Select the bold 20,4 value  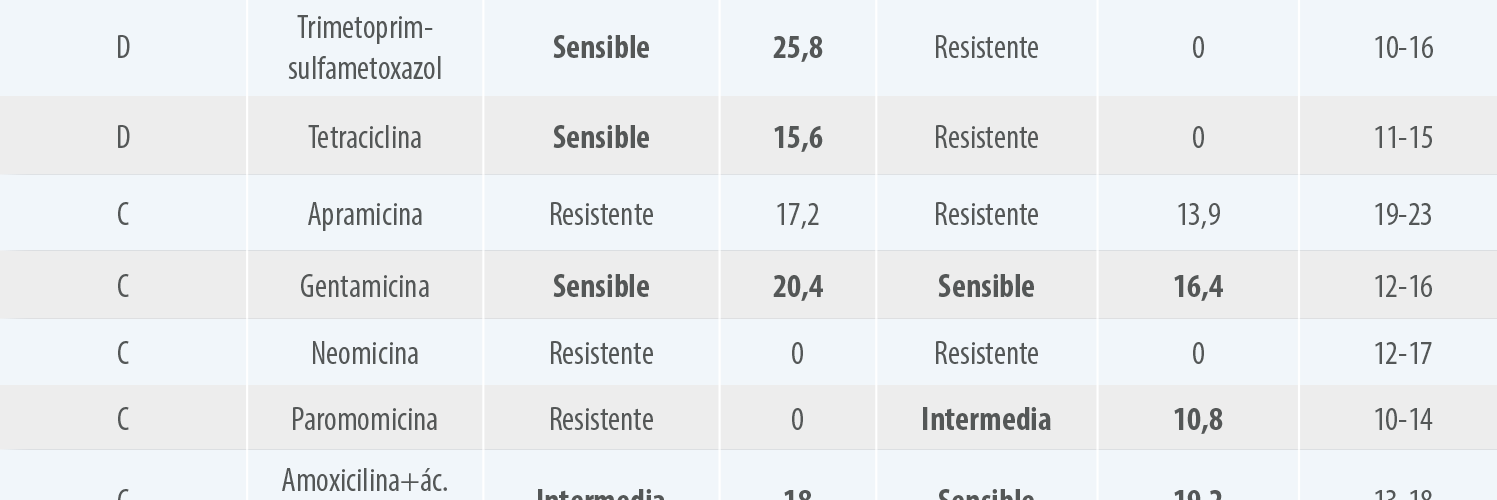pyautogui.click(x=798, y=286)
